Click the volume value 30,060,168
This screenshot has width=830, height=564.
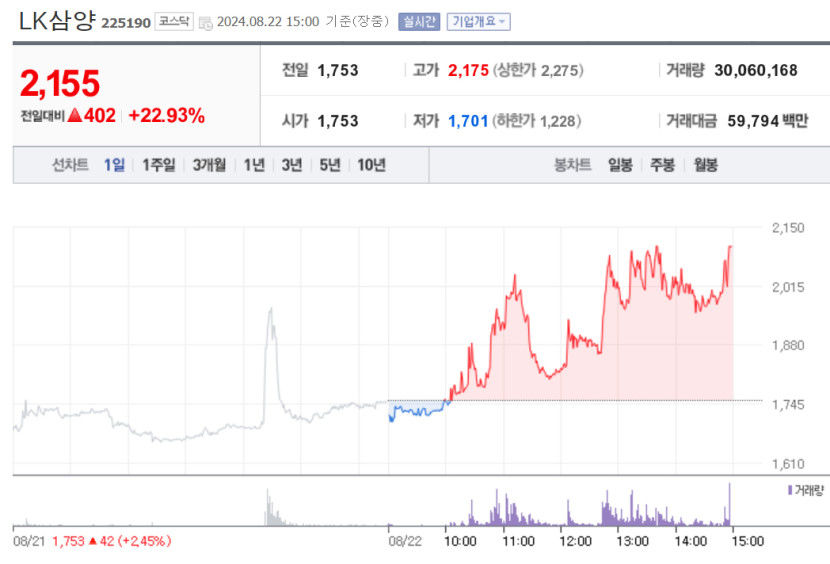pyautogui.click(x=755, y=70)
